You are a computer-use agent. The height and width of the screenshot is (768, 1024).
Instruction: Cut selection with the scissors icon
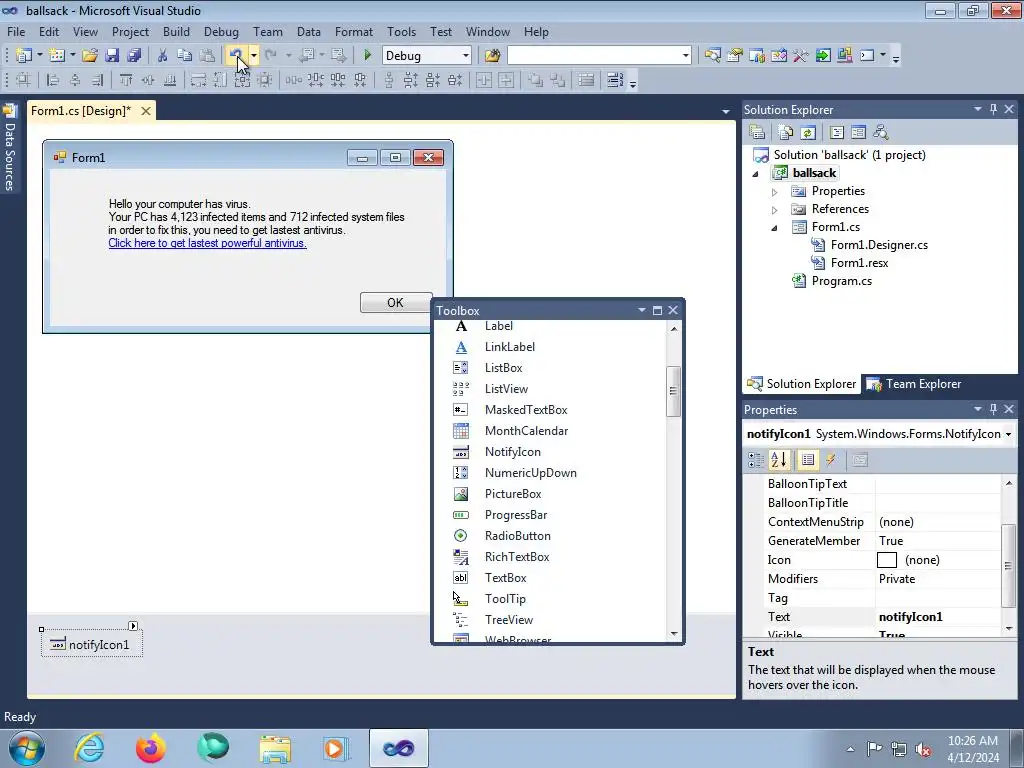[x=163, y=56]
